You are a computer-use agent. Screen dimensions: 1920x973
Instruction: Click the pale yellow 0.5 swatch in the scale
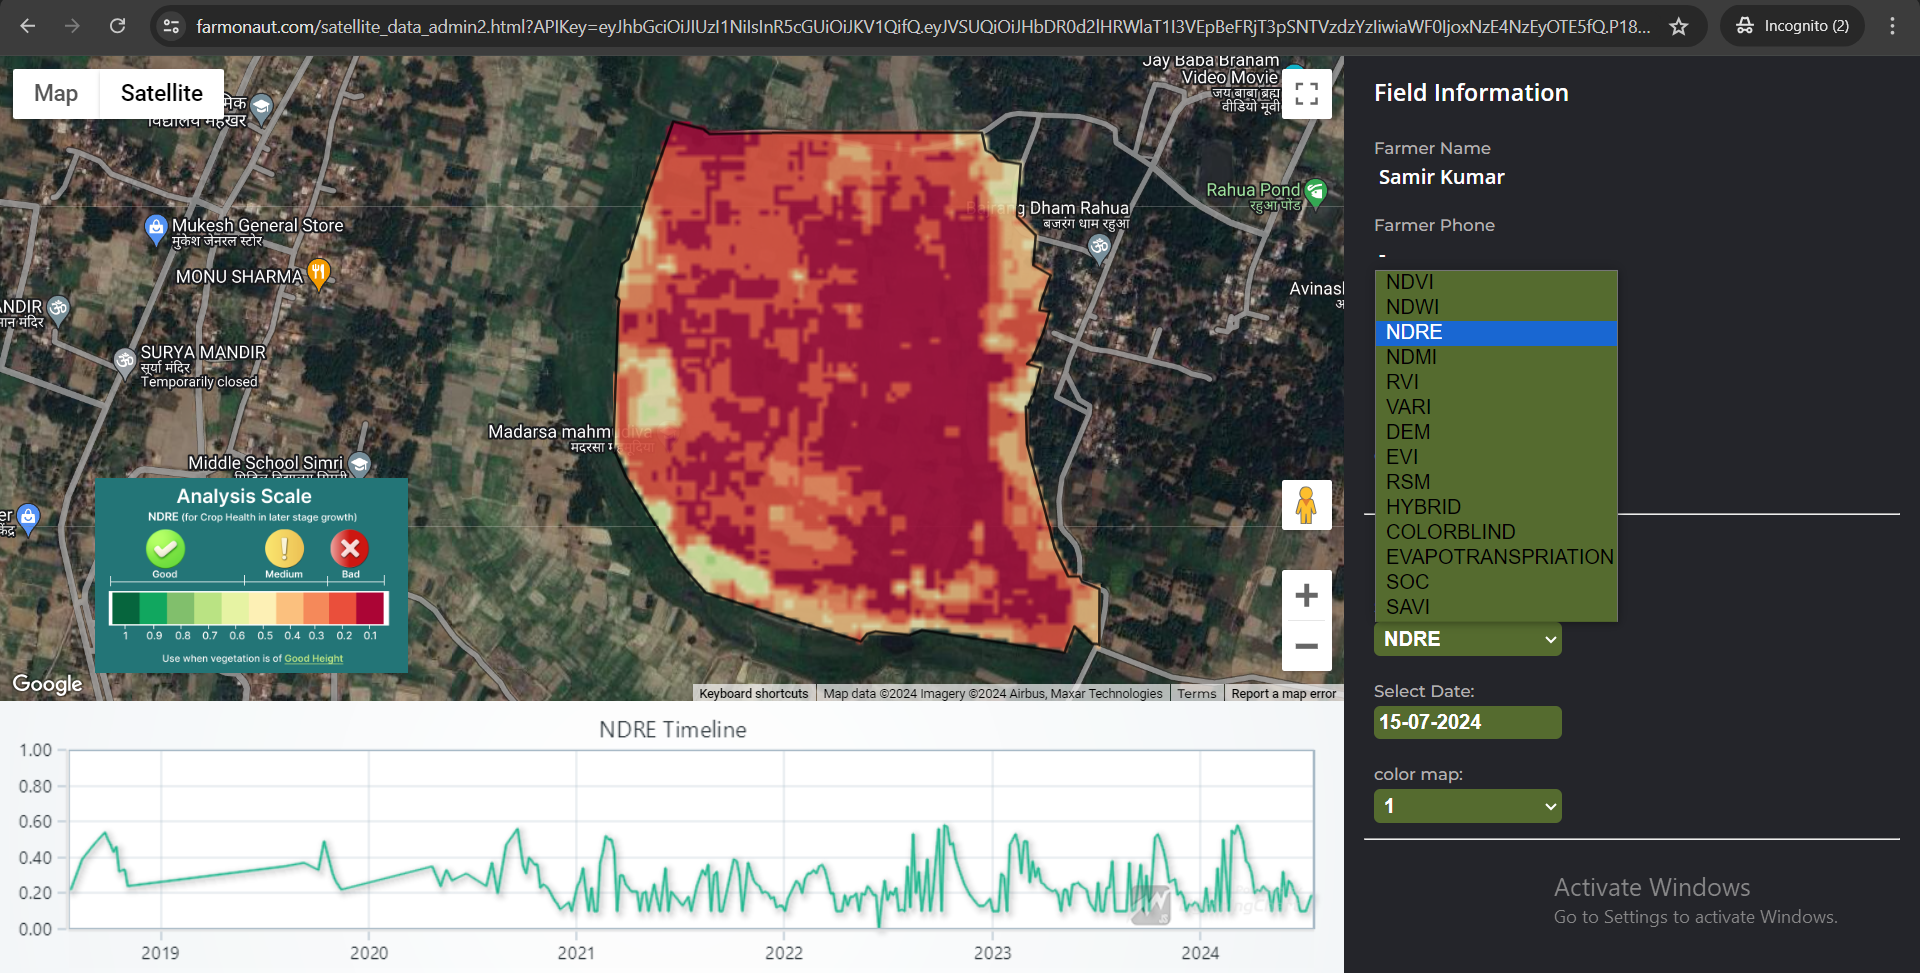pyautogui.click(x=262, y=608)
